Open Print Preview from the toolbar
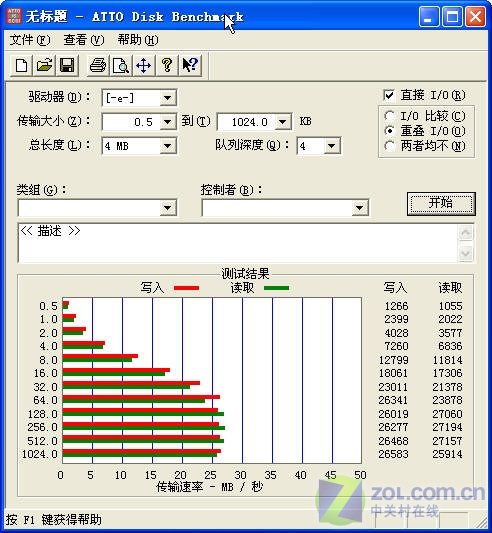The image size is (492, 533). click(x=121, y=65)
